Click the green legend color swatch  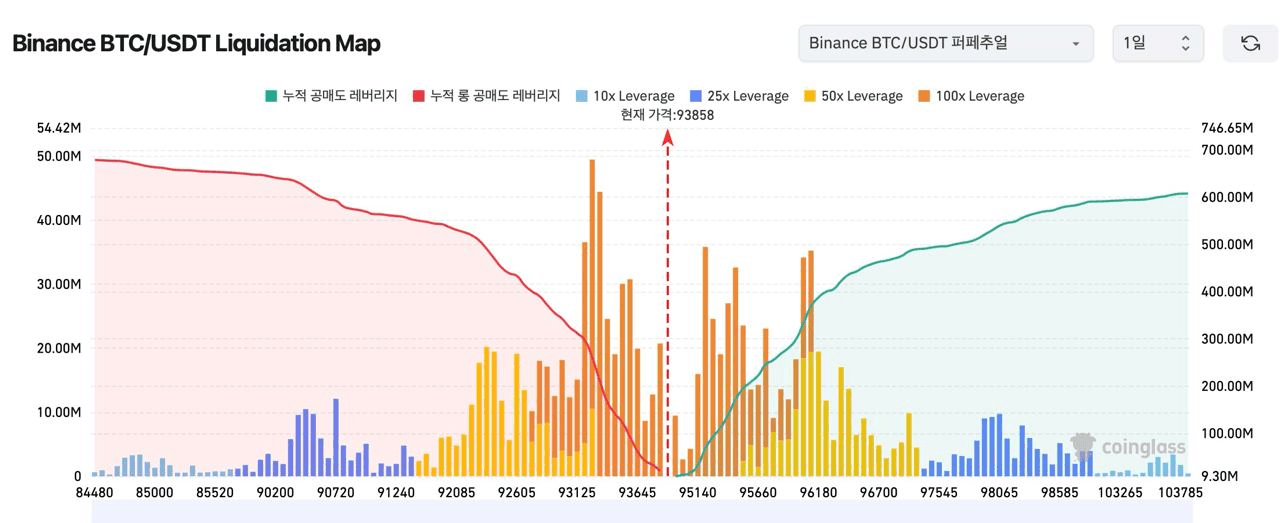click(x=270, y=96)
